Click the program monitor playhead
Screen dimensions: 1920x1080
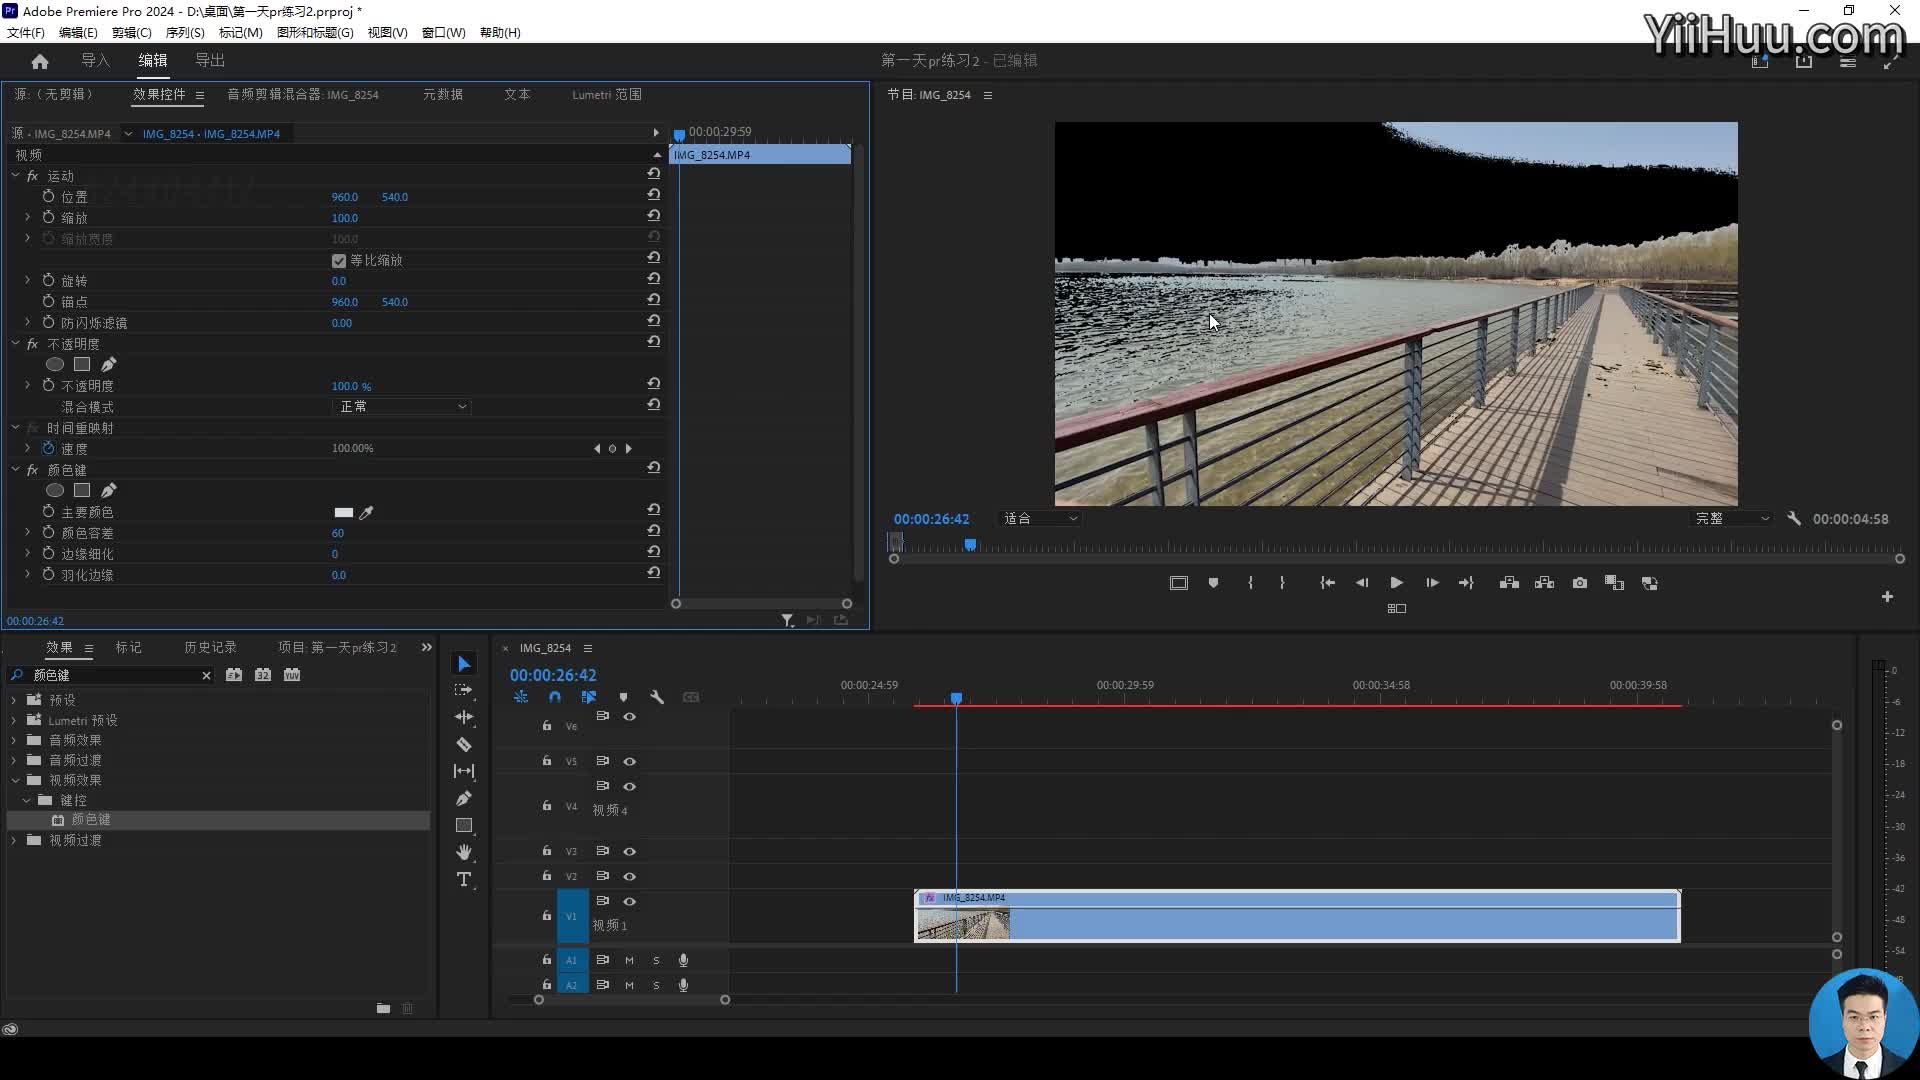click(970, 545)
